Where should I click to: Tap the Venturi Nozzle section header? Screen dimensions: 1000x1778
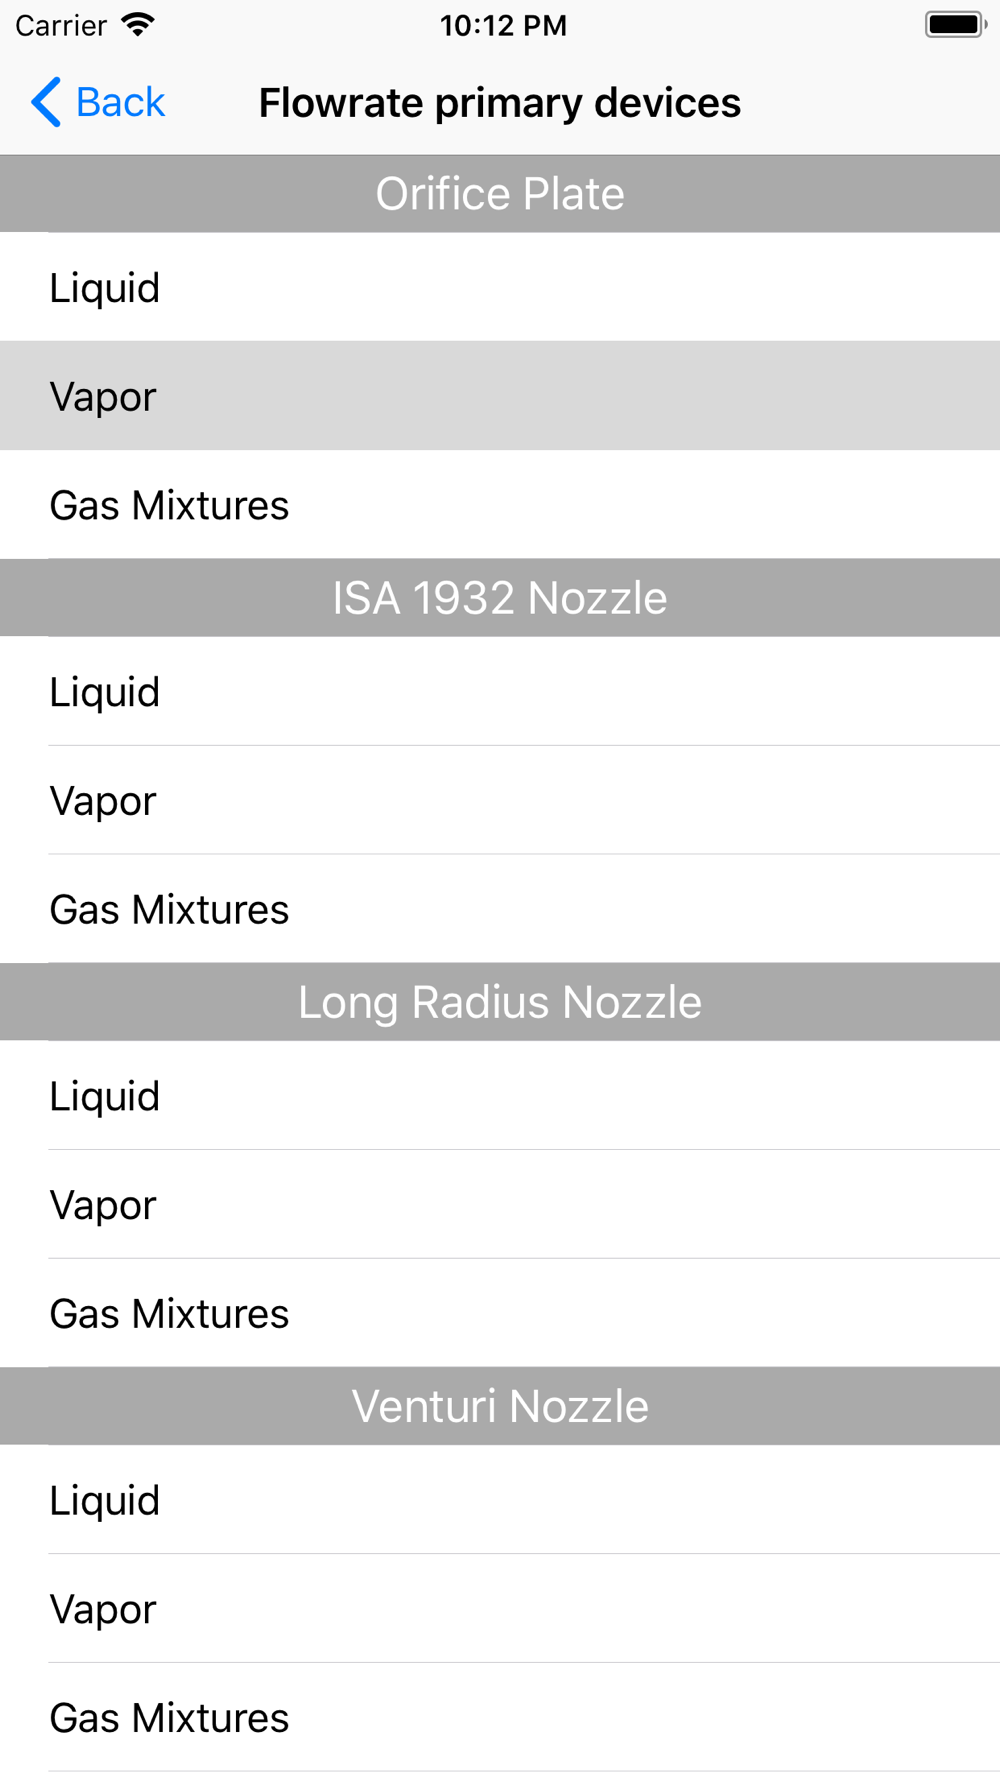coord(500,1406)
